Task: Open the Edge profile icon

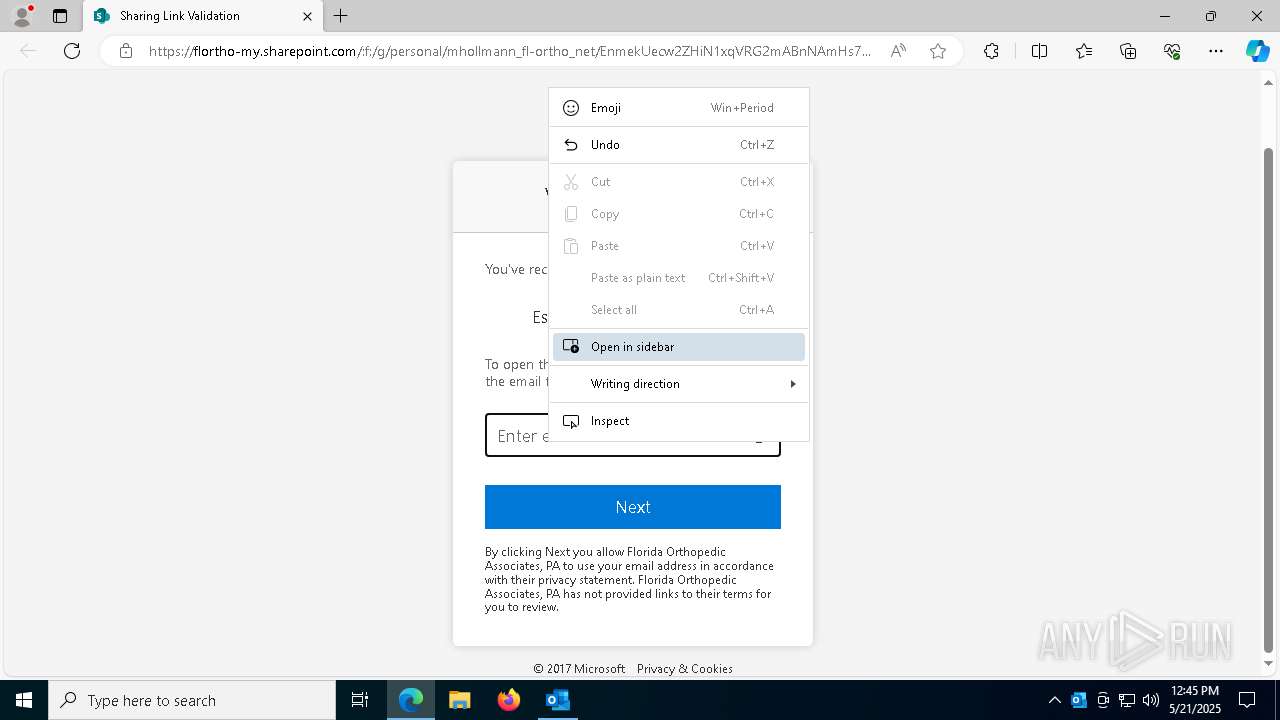Action: tap(22, 16)
